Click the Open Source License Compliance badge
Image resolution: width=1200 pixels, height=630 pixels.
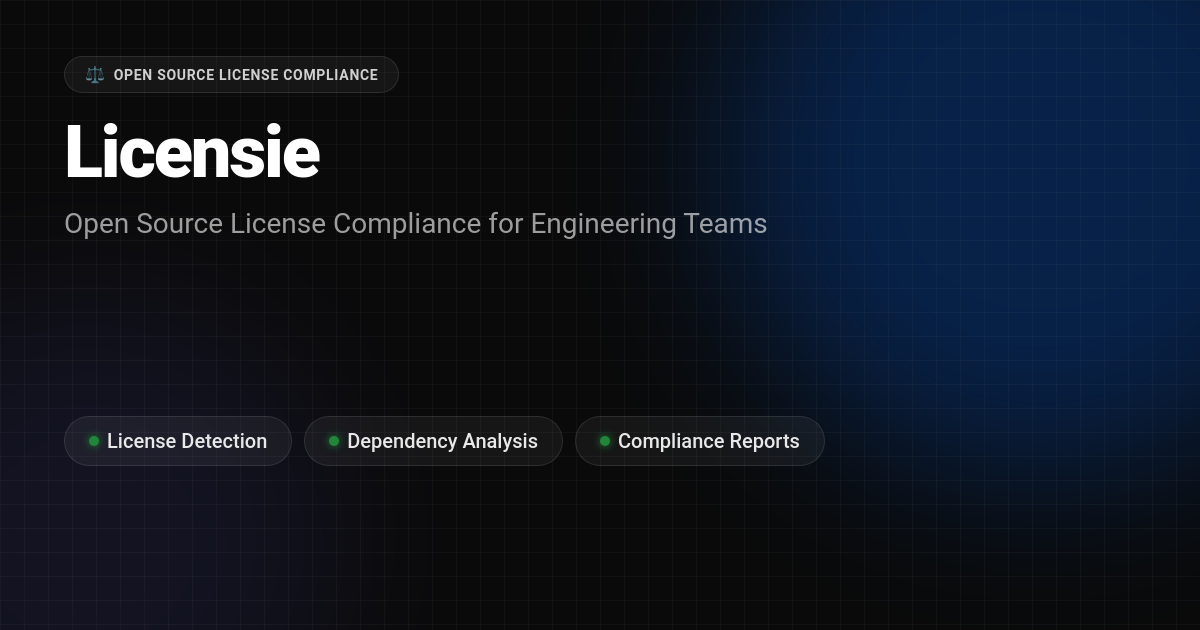pos(231,75)
